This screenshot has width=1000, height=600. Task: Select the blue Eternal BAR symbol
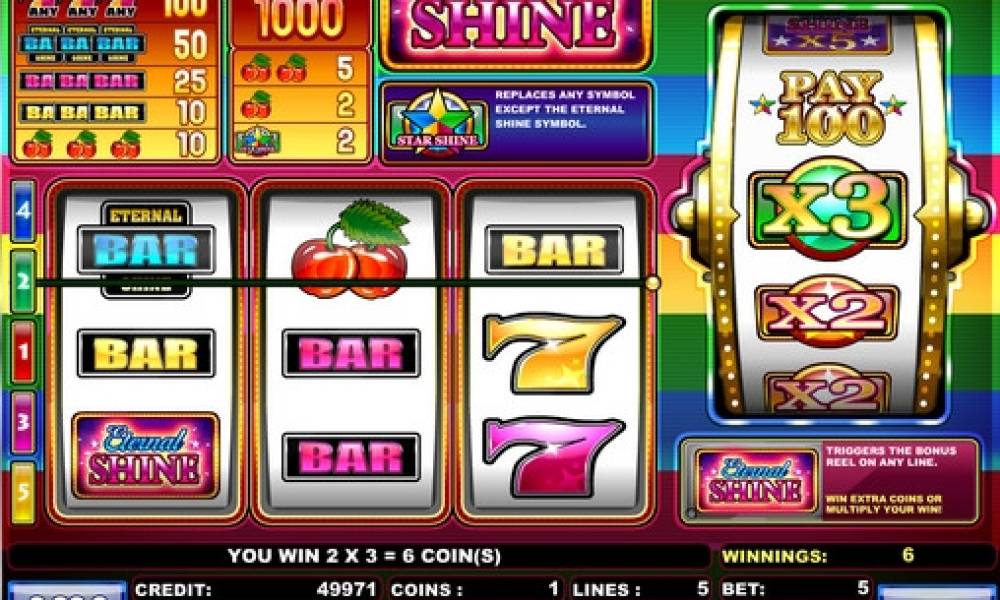146,249
